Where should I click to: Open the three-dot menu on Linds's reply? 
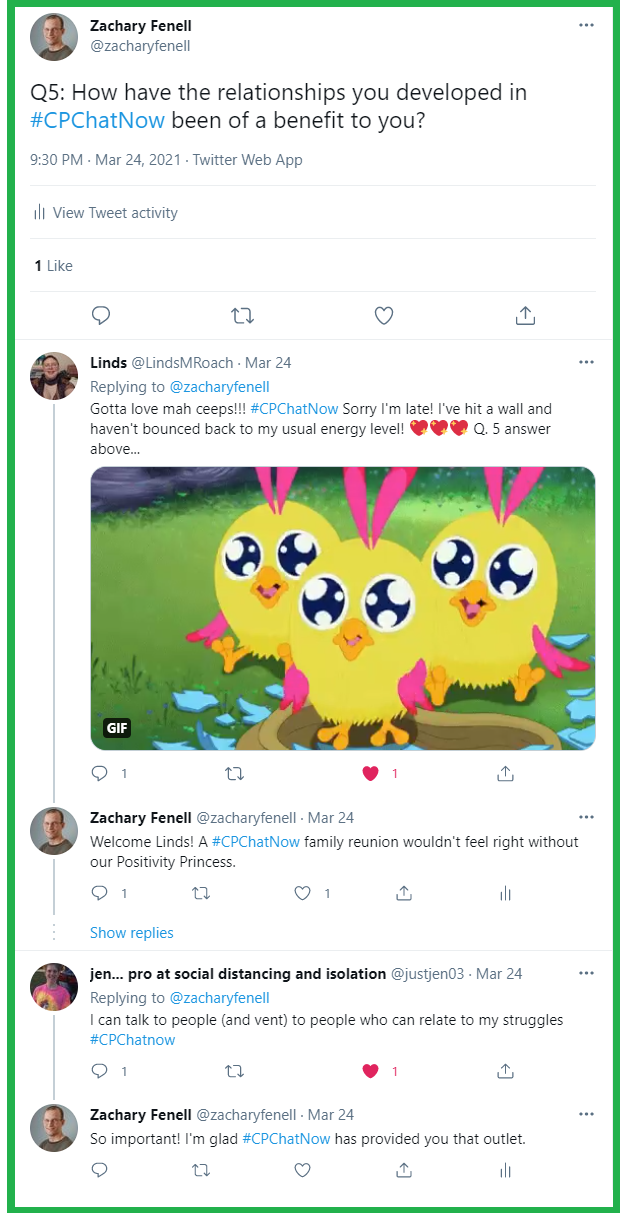click(585, 362)
